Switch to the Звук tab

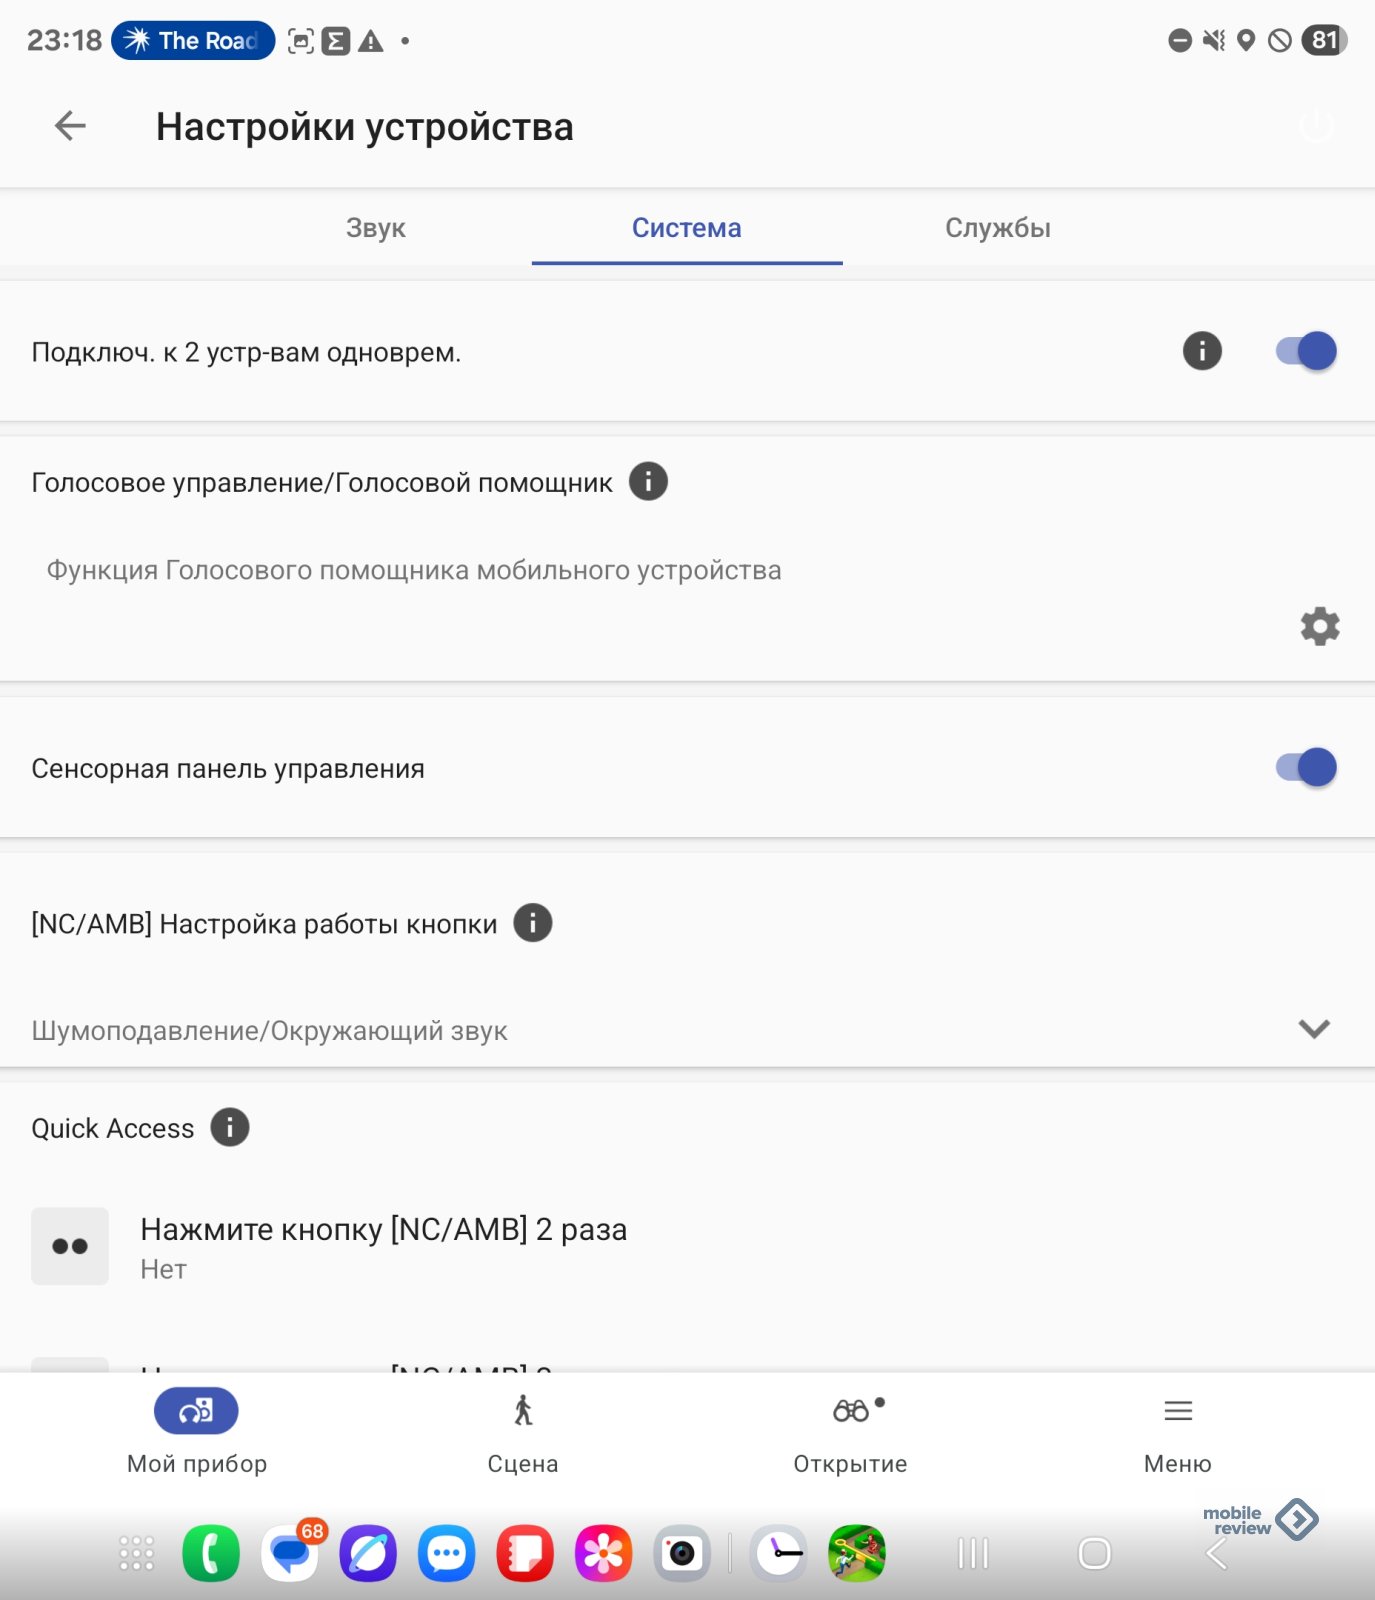pyautogui.click(x=376, y=228)
